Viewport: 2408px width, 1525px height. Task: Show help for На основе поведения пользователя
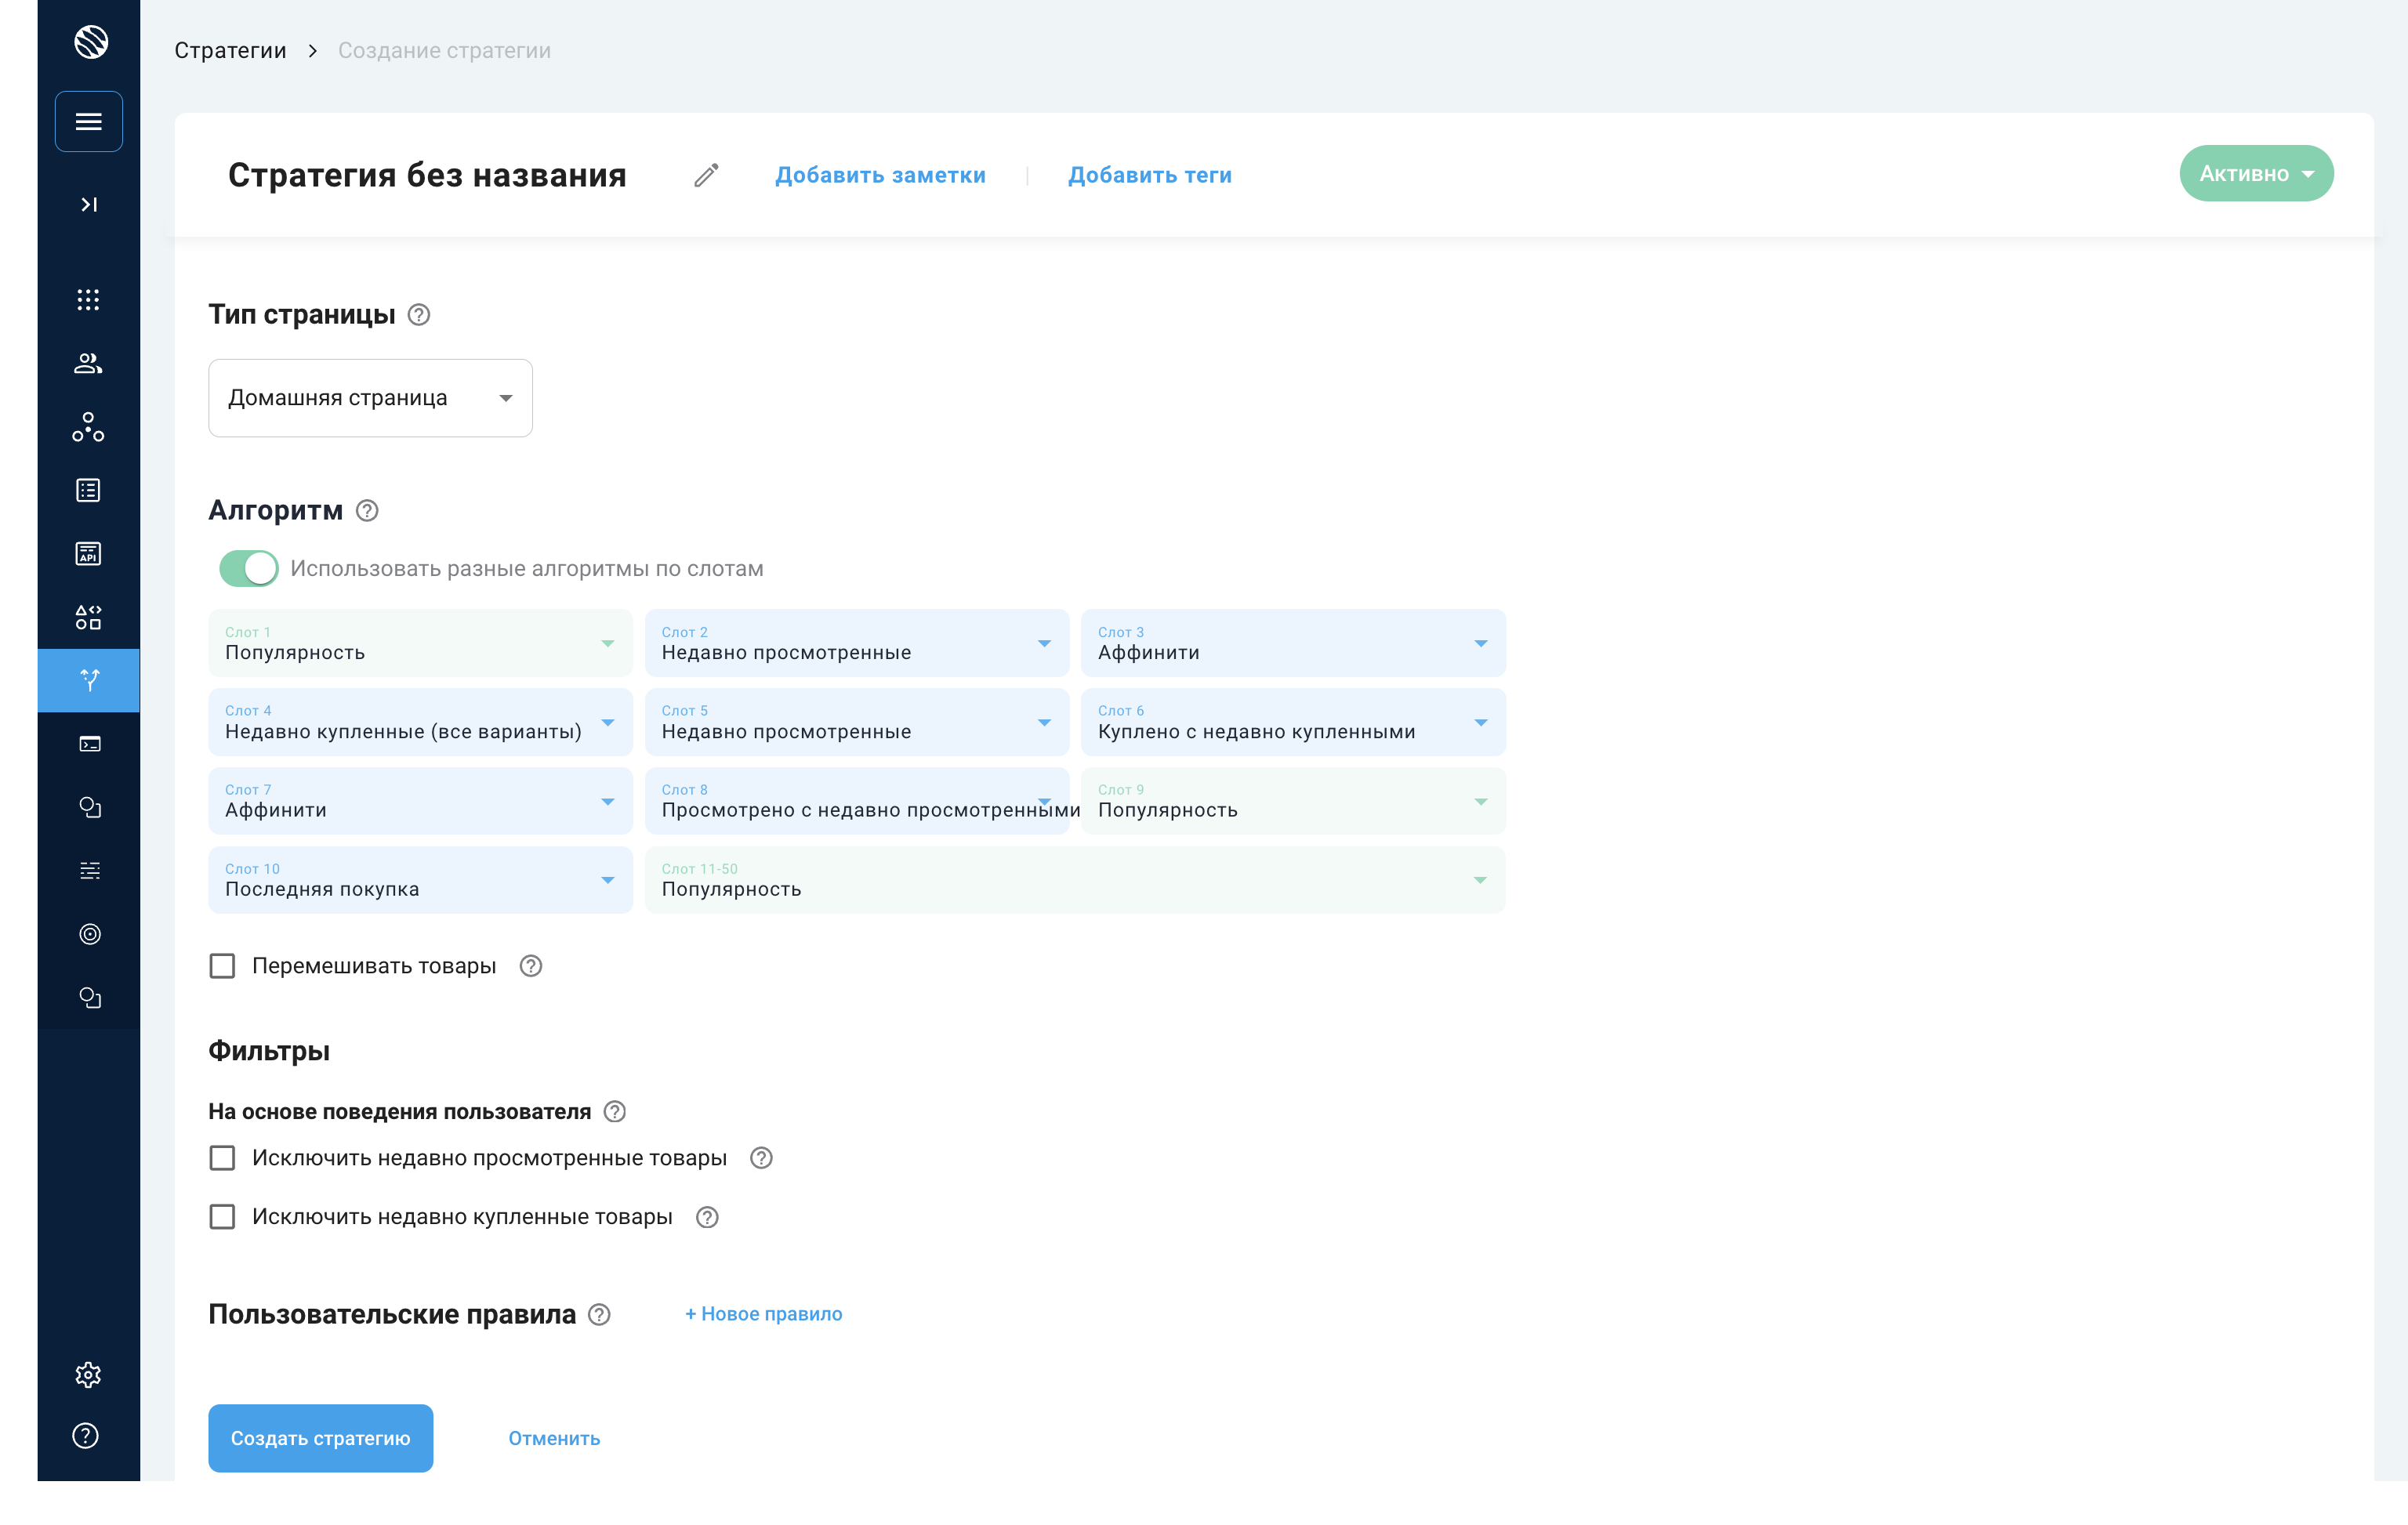point(615,1112)
